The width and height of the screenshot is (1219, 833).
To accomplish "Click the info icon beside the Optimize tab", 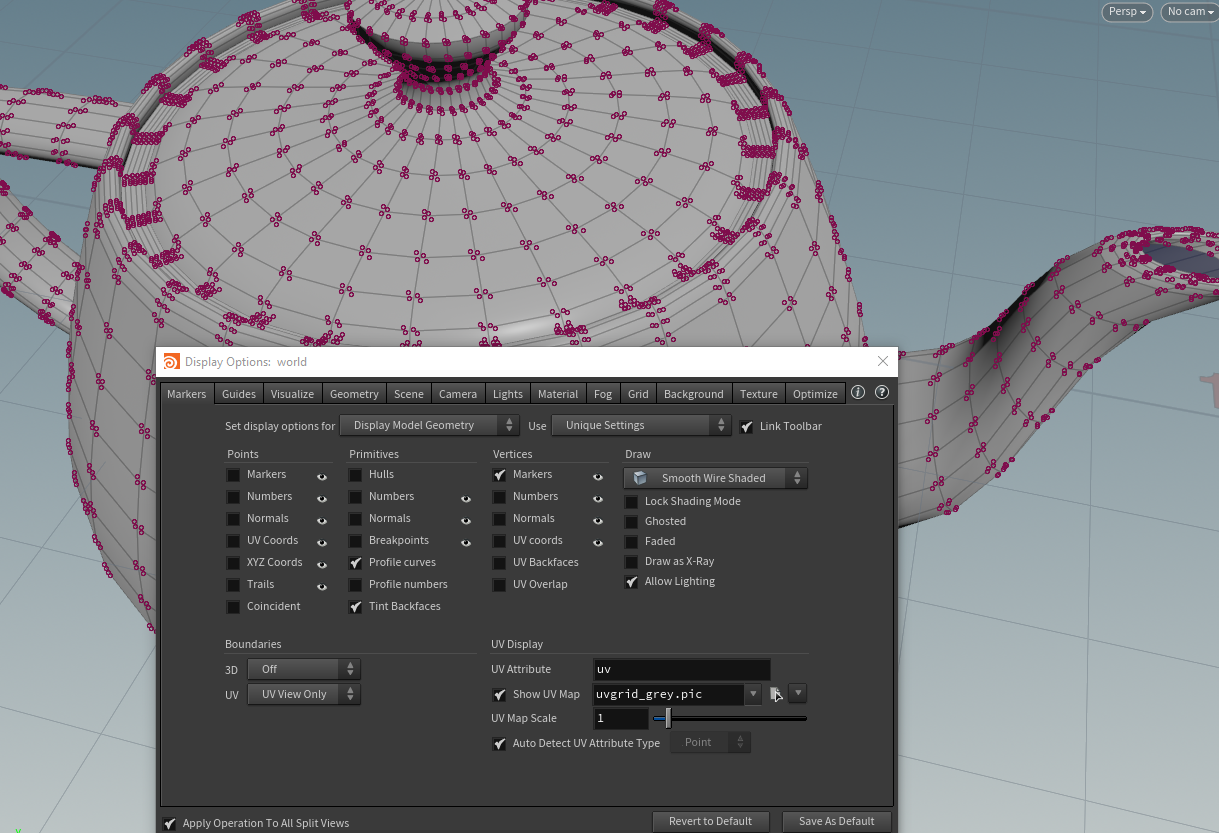I will 858,393.
